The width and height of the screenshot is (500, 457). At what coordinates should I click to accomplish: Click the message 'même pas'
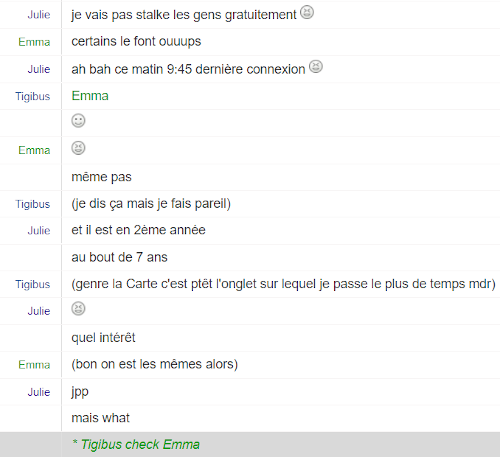101,177
